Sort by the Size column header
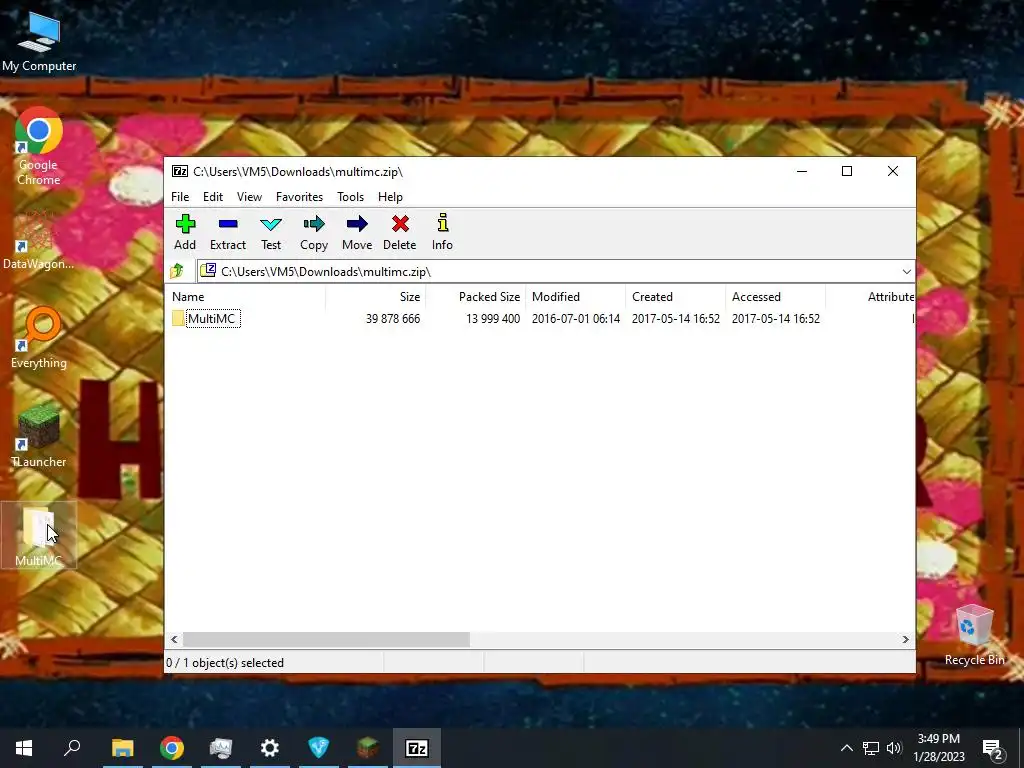The height and width of the screenshot is (768, 1024). [376, 296]
